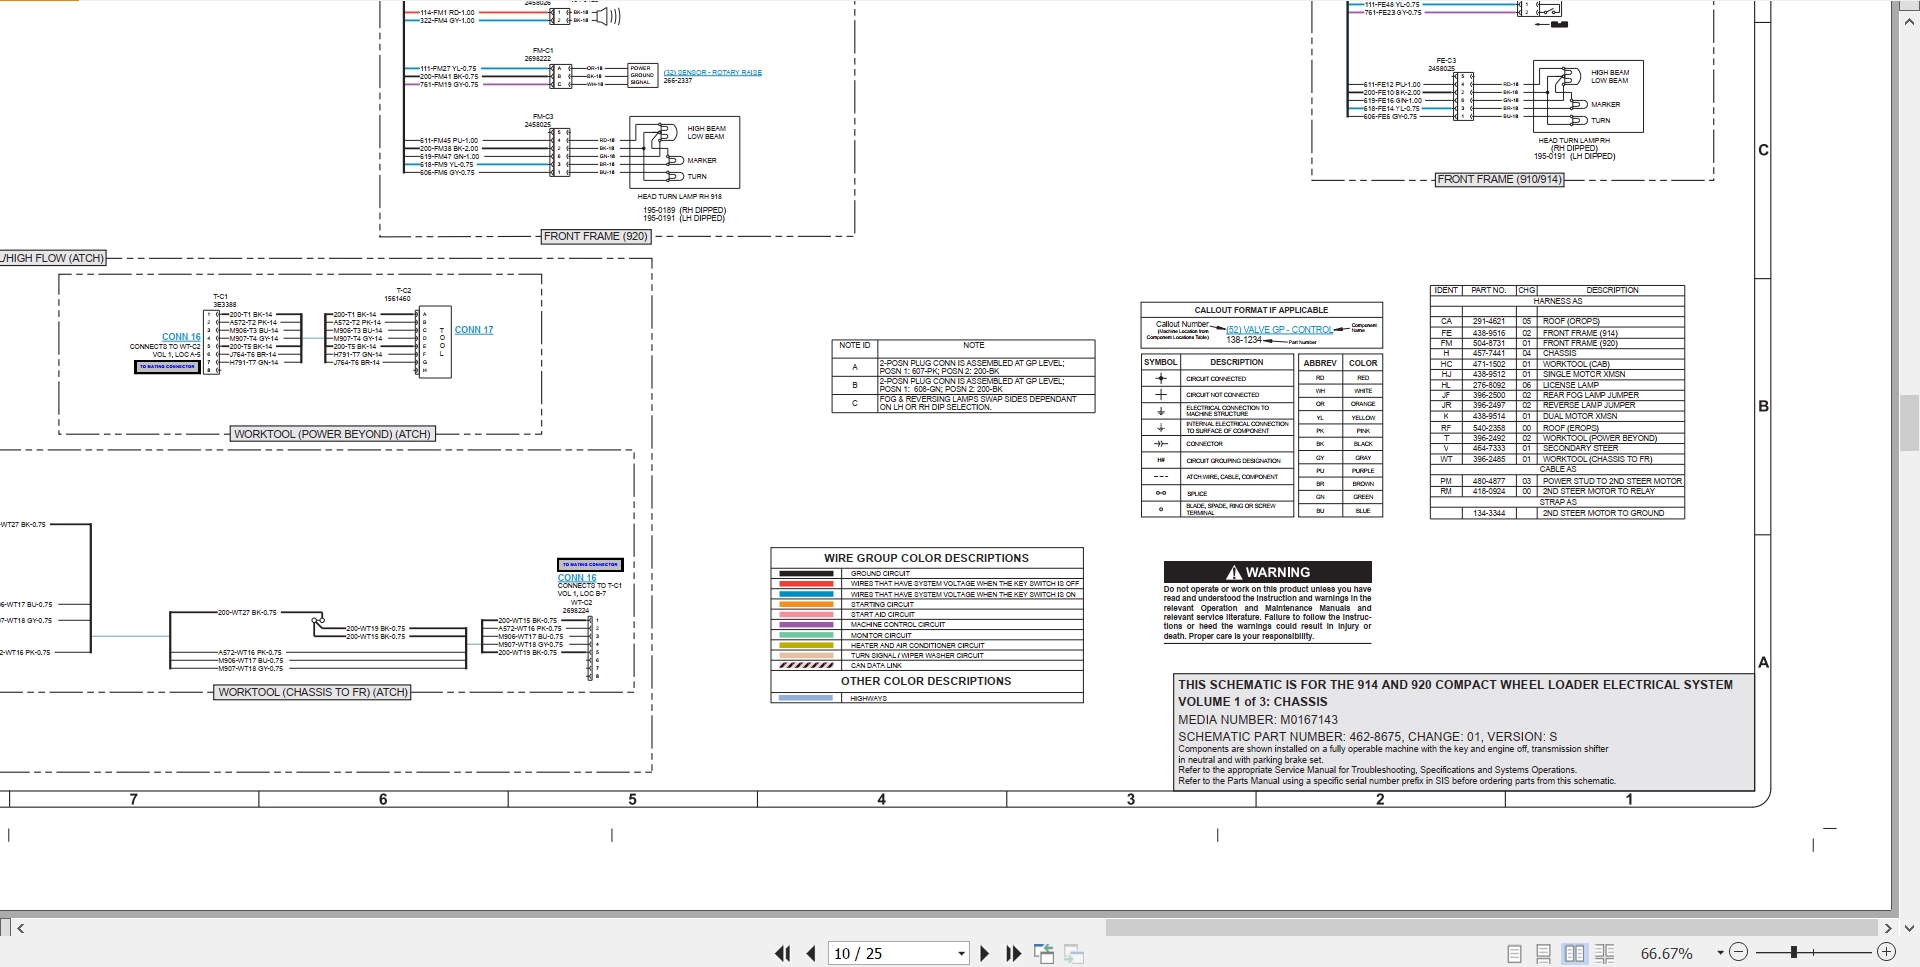Screen dimensions: 1920x967
Task: Click the HEAD TURN LAMP RH 918 label
Action: pos(680,197)
